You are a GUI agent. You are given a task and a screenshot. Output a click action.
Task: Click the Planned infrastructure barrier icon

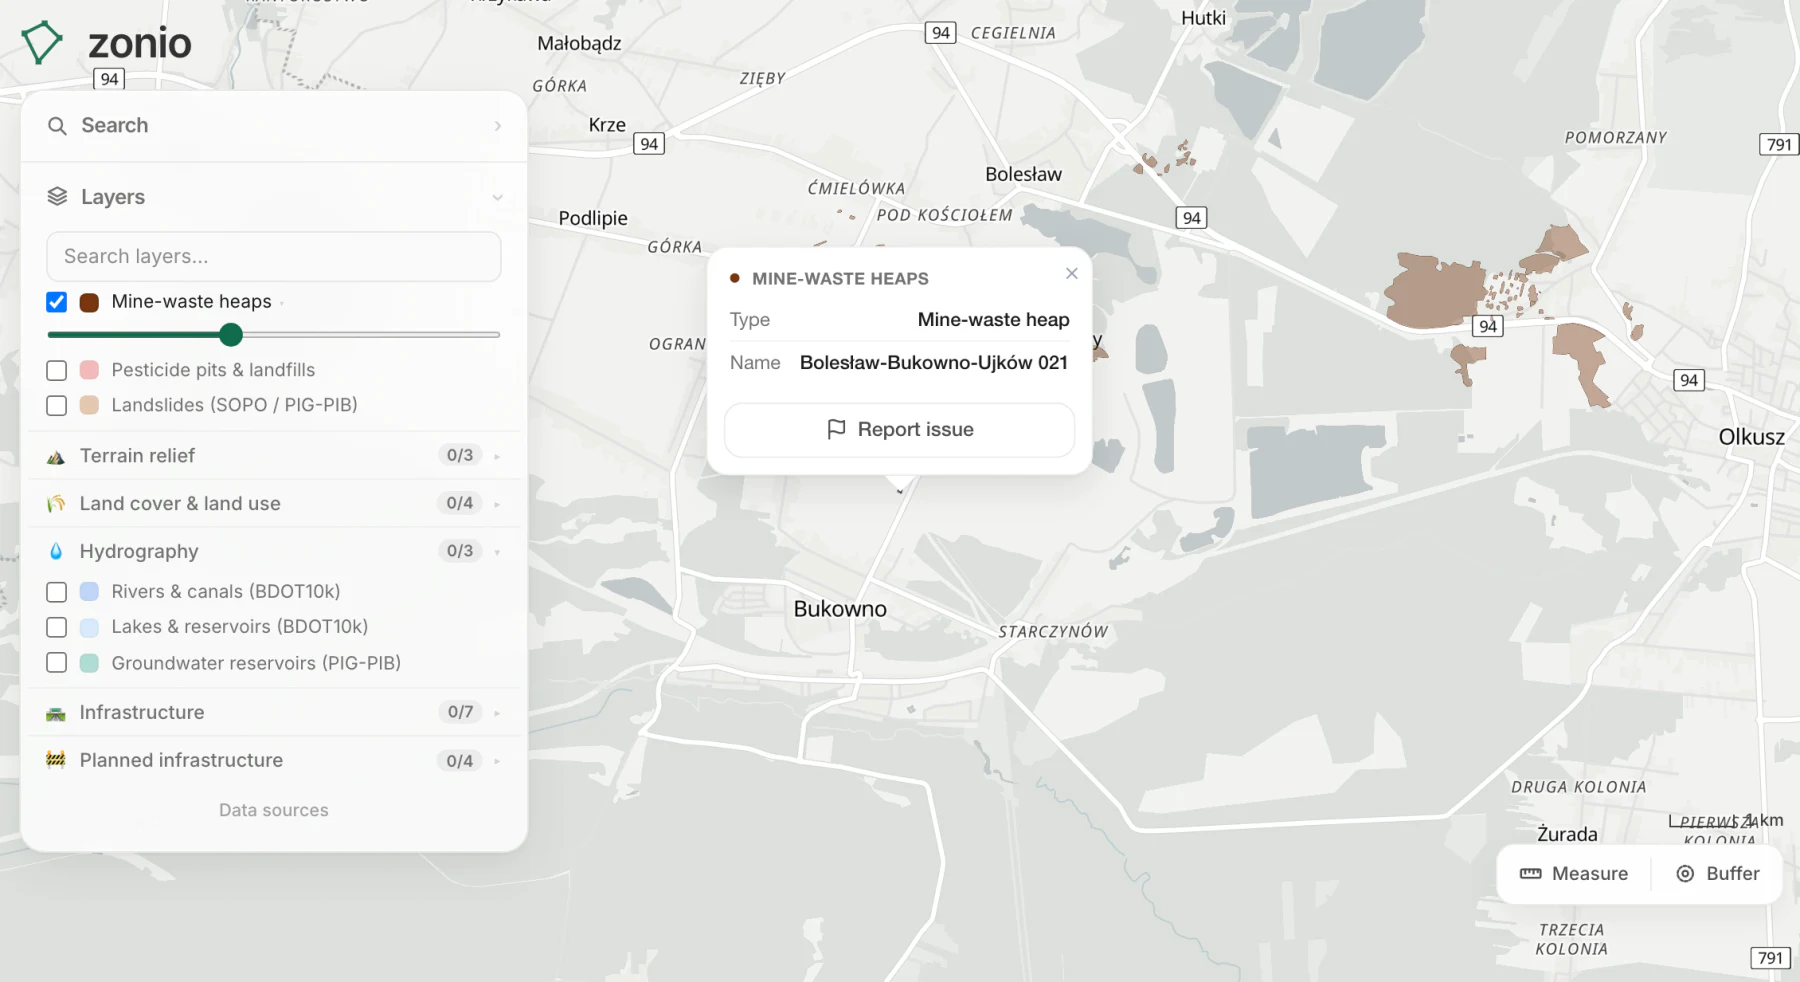[x=56, y=761]
